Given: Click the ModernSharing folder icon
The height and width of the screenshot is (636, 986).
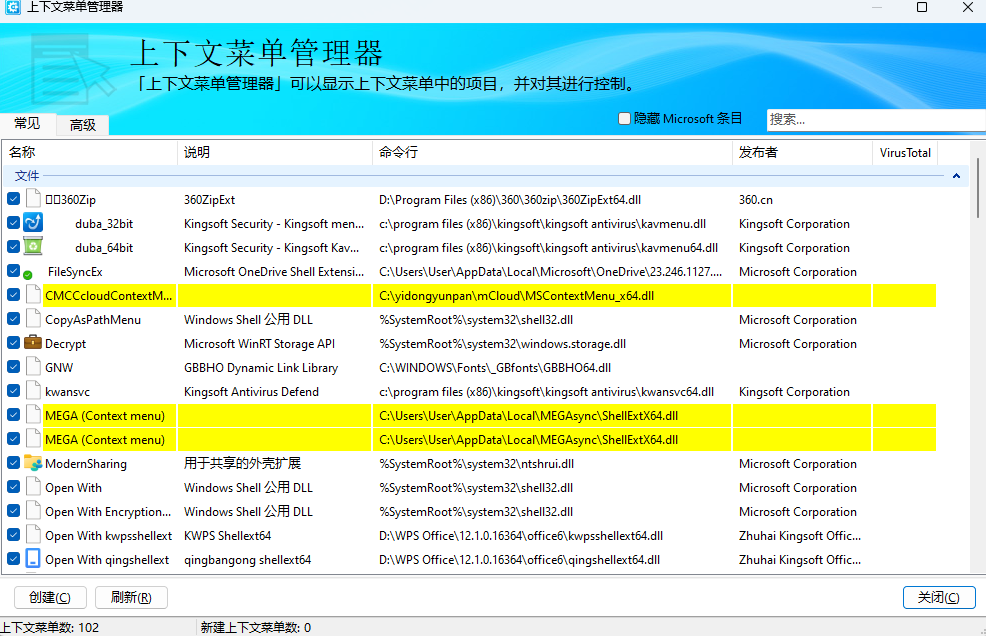Looking at the screenshot, I should click(33, 463).
